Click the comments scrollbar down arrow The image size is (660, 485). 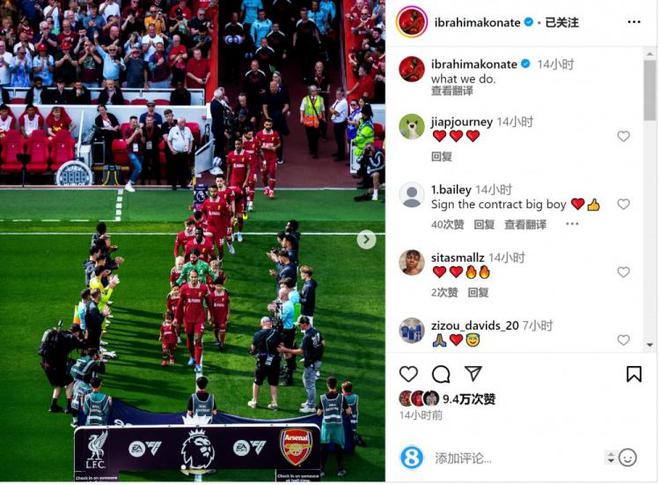(650, 345)
